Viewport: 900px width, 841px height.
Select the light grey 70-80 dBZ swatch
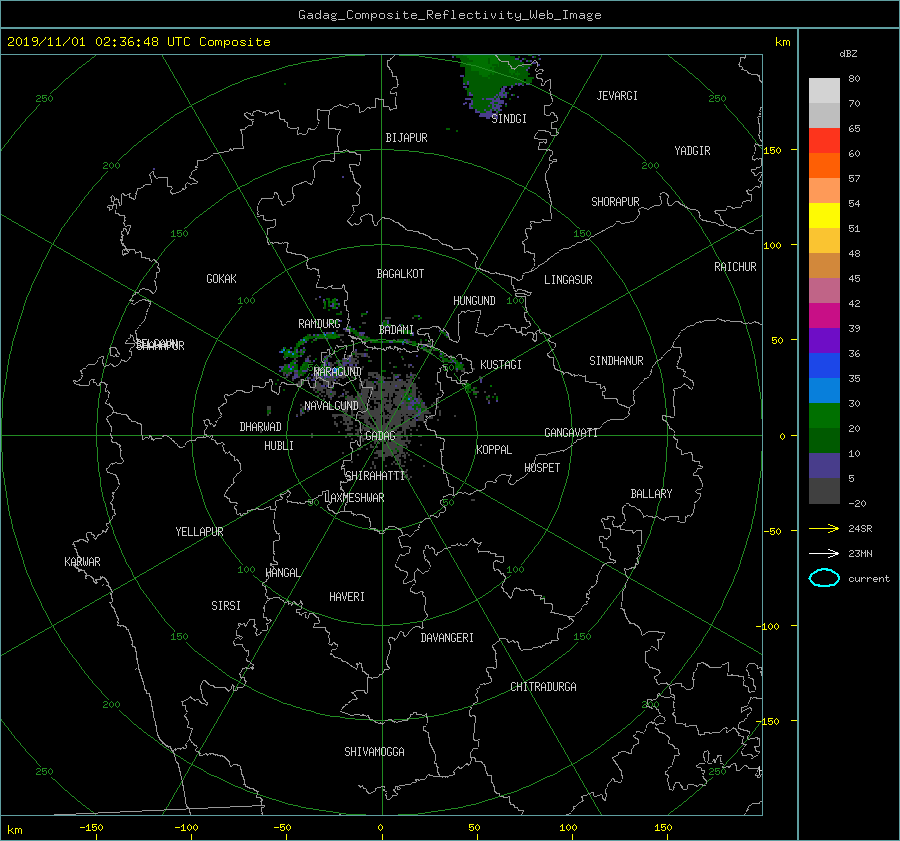(824, 91)
